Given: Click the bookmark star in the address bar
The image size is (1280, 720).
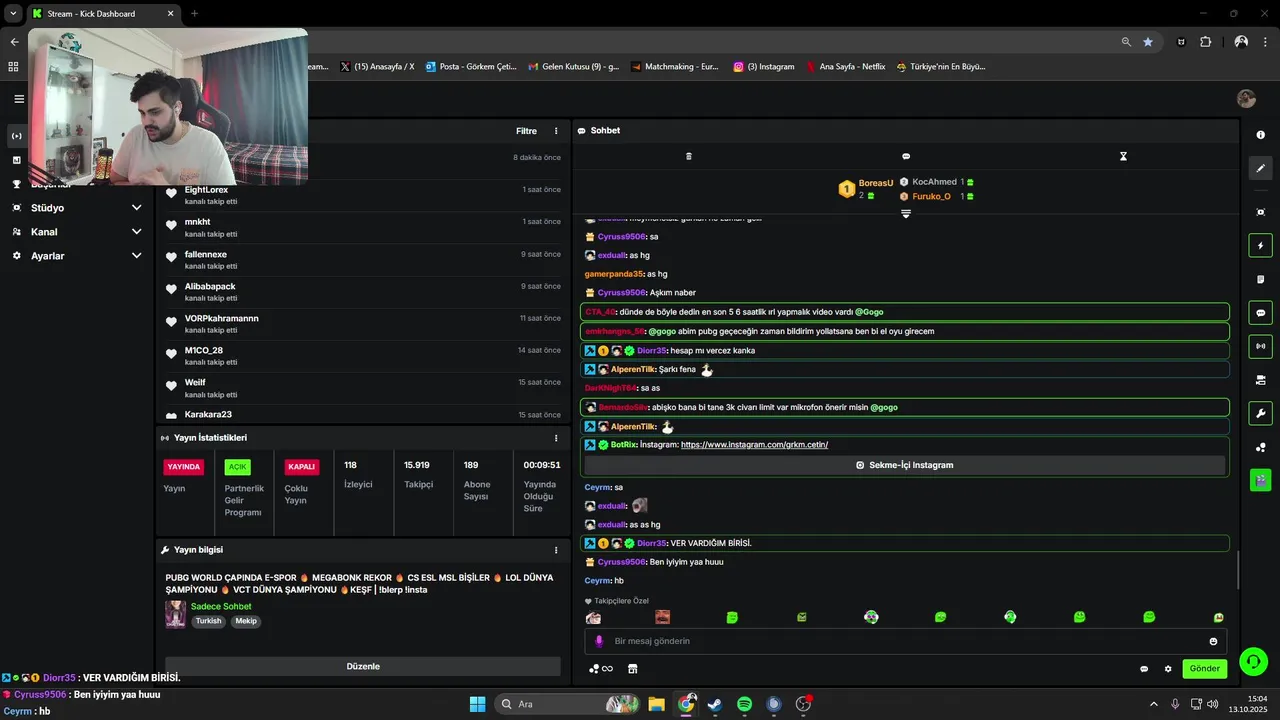Looking at the screenshot, I should 1148,42.
